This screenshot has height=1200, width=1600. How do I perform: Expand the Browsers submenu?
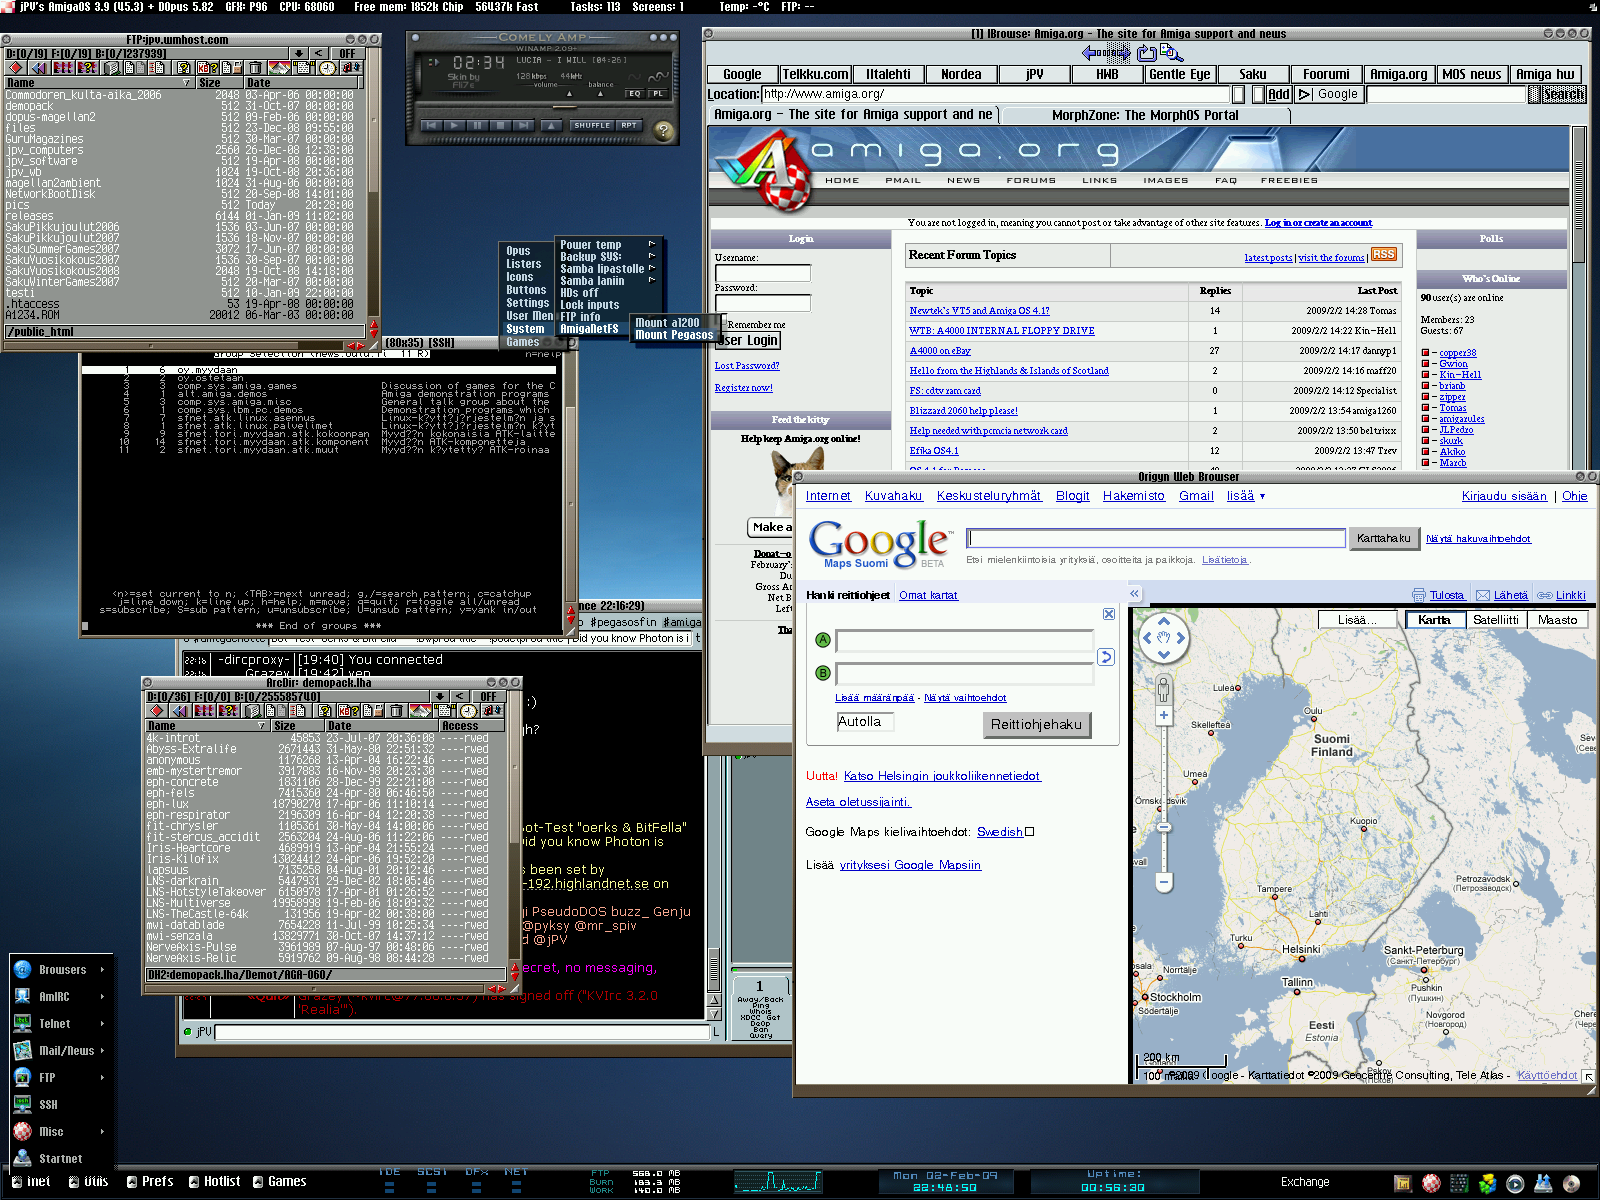62,970
